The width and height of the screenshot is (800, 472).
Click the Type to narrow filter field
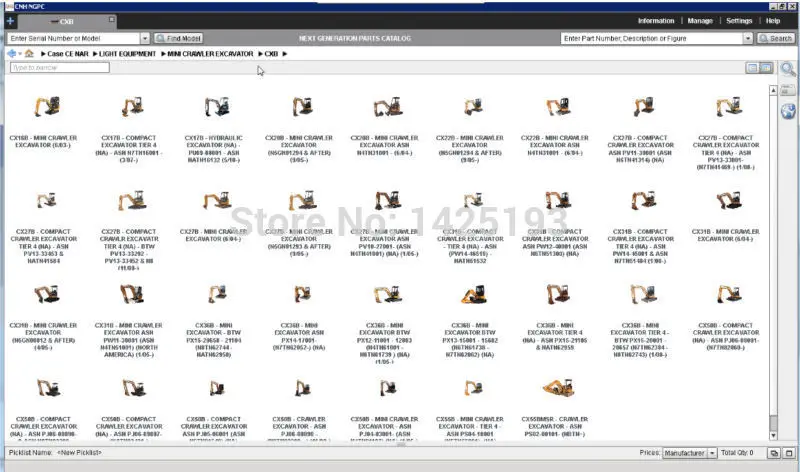[x=60, y=67]
